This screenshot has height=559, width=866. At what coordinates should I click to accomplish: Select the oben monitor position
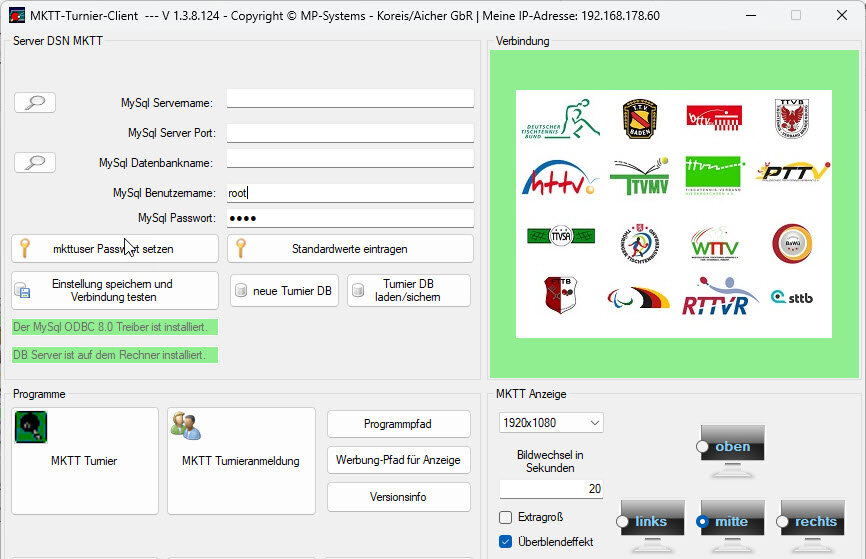coord(704,446)
